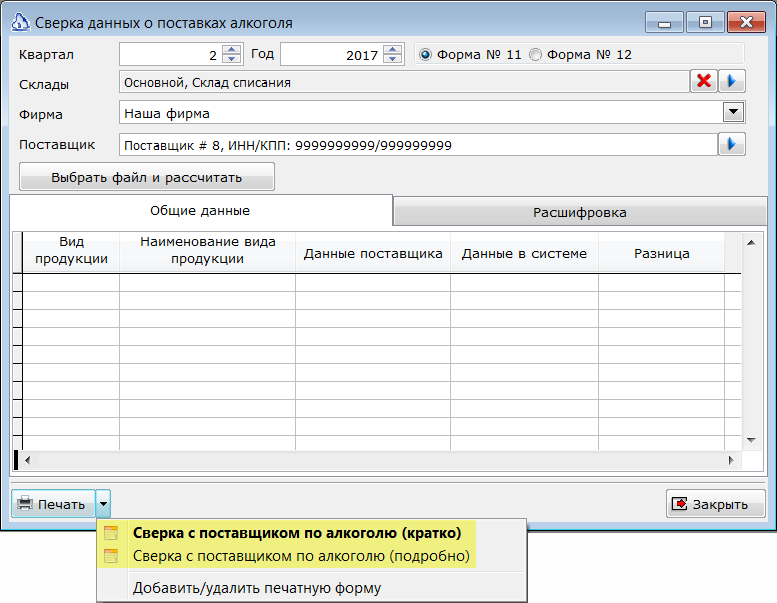777x603 pixels.
Task: Maximize the Сверка данных window
Action: coord(705,23)
